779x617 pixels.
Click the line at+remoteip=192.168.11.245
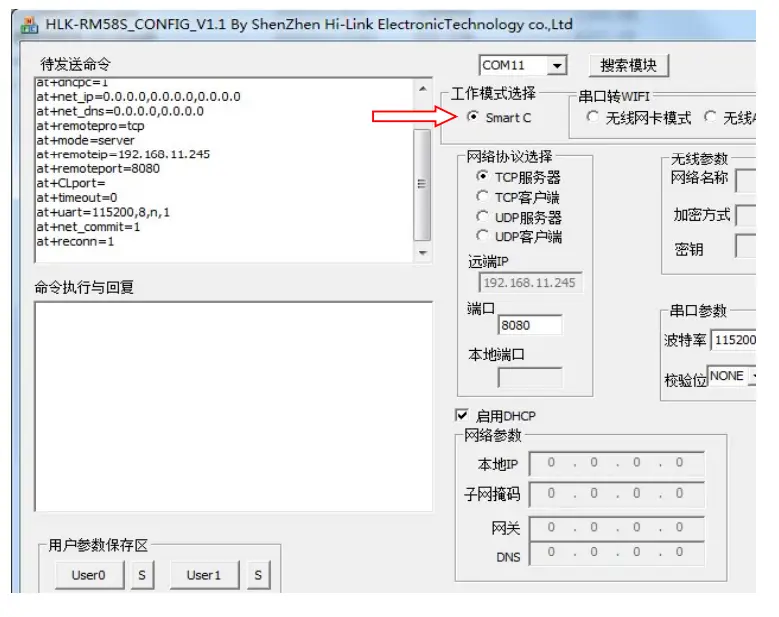click(123, 154)
